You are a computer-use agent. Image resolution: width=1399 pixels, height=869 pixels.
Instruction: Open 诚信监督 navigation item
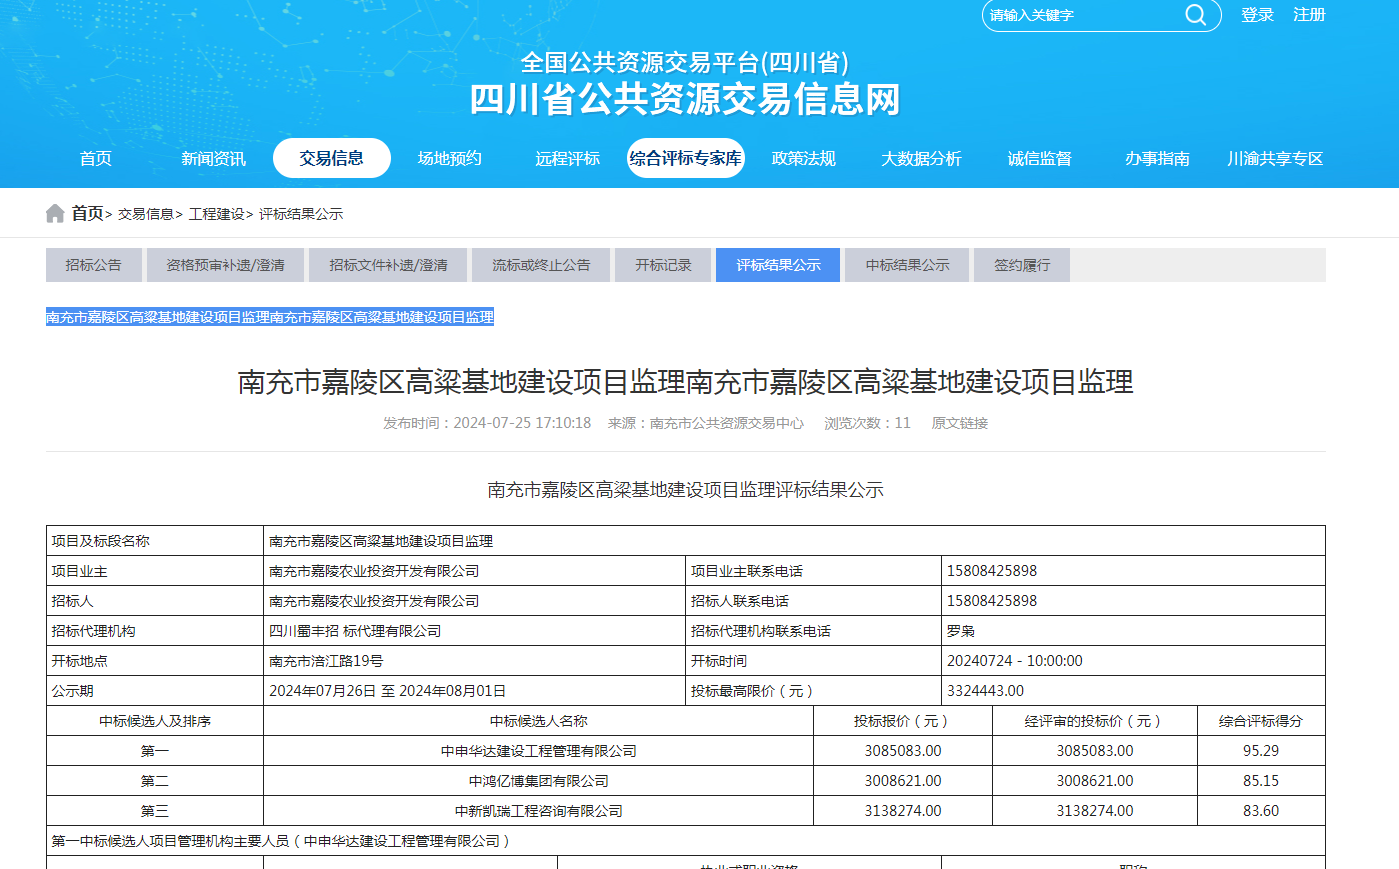1040,158
